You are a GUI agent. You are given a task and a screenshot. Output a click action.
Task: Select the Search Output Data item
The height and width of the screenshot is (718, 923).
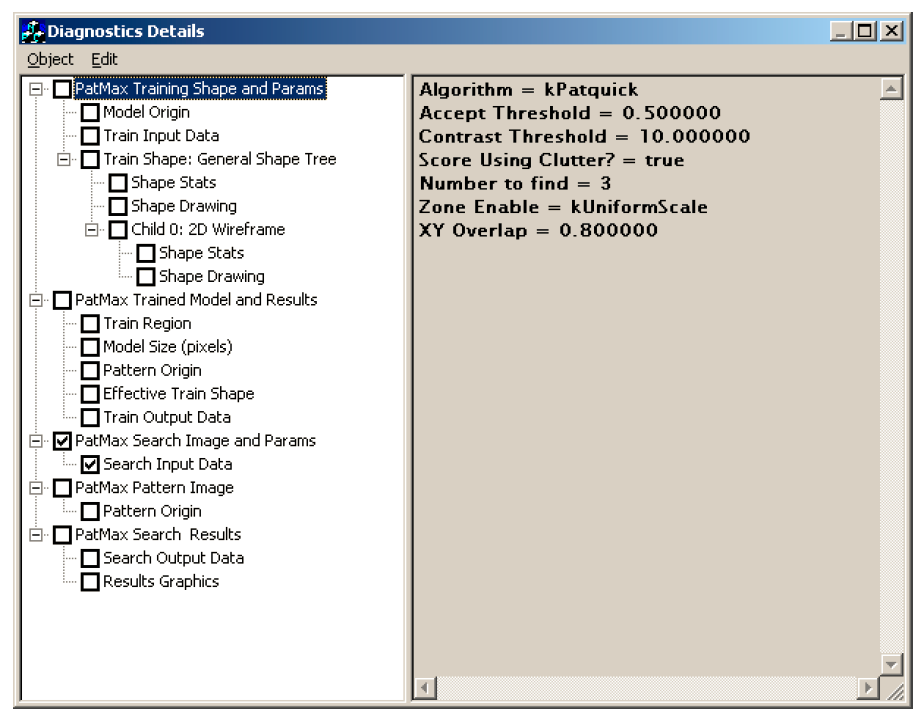[x=173, y=558]
